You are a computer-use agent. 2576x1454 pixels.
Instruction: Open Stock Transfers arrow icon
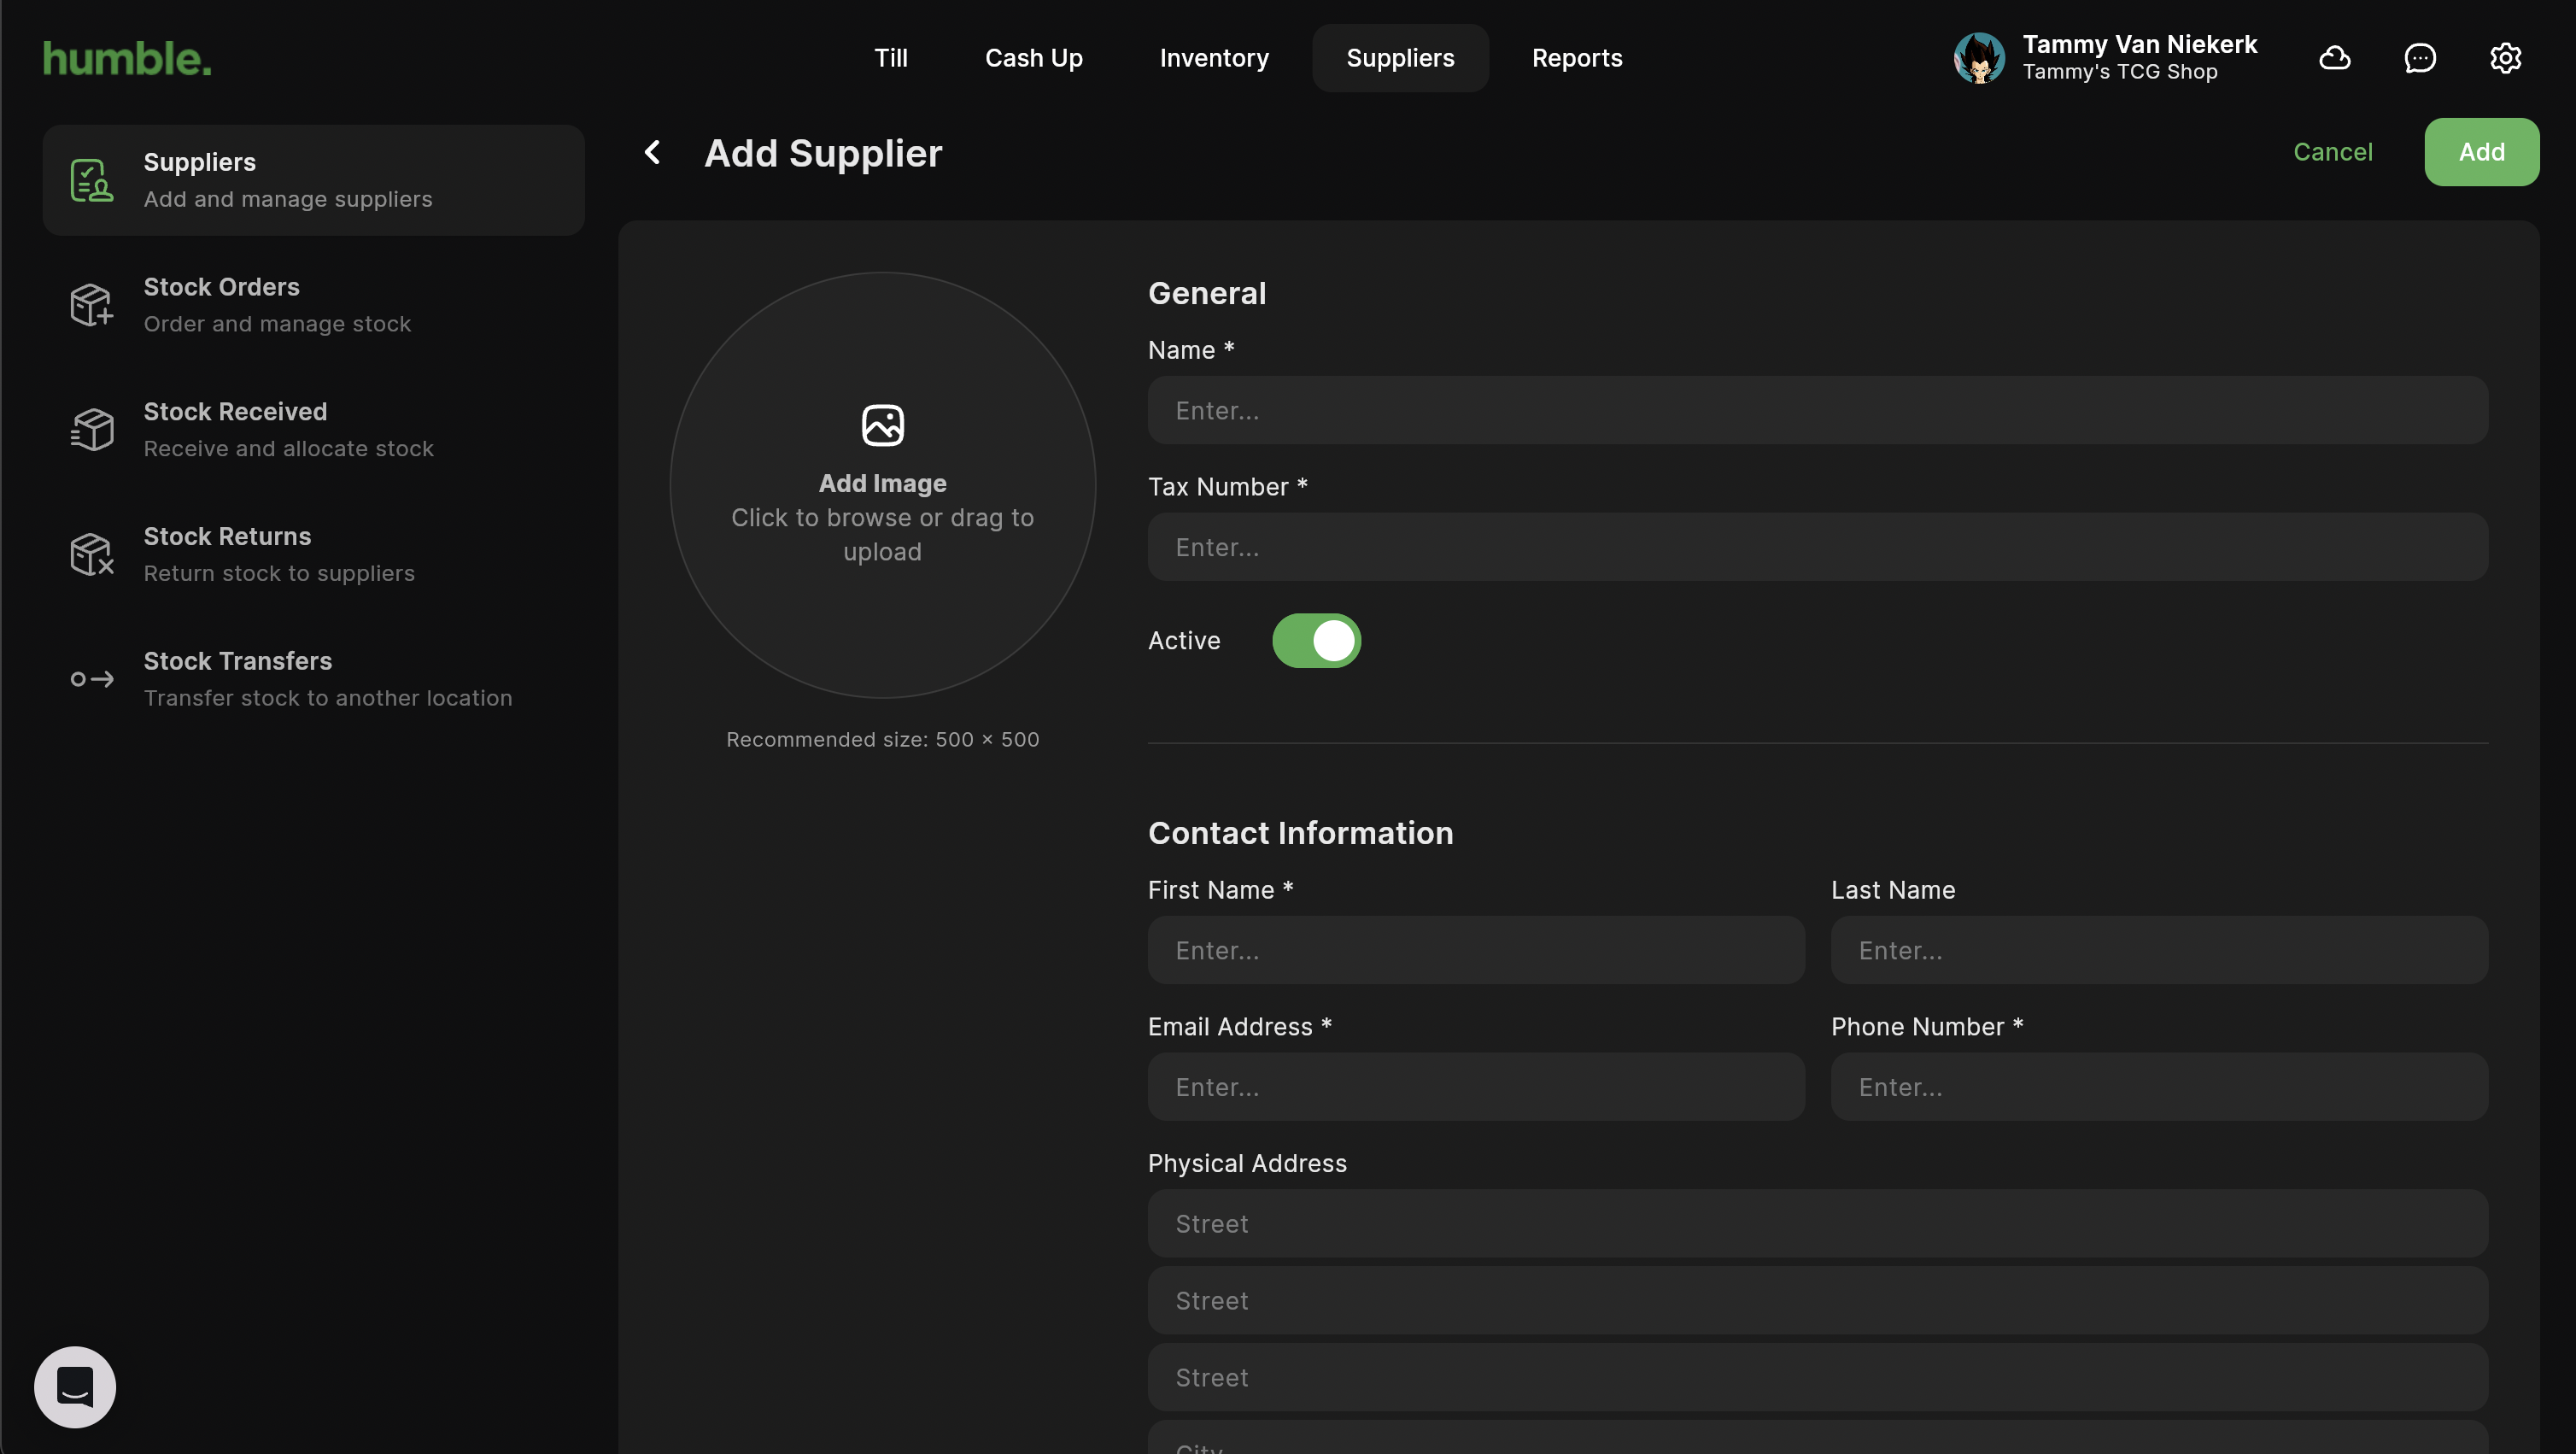point(91,679)
